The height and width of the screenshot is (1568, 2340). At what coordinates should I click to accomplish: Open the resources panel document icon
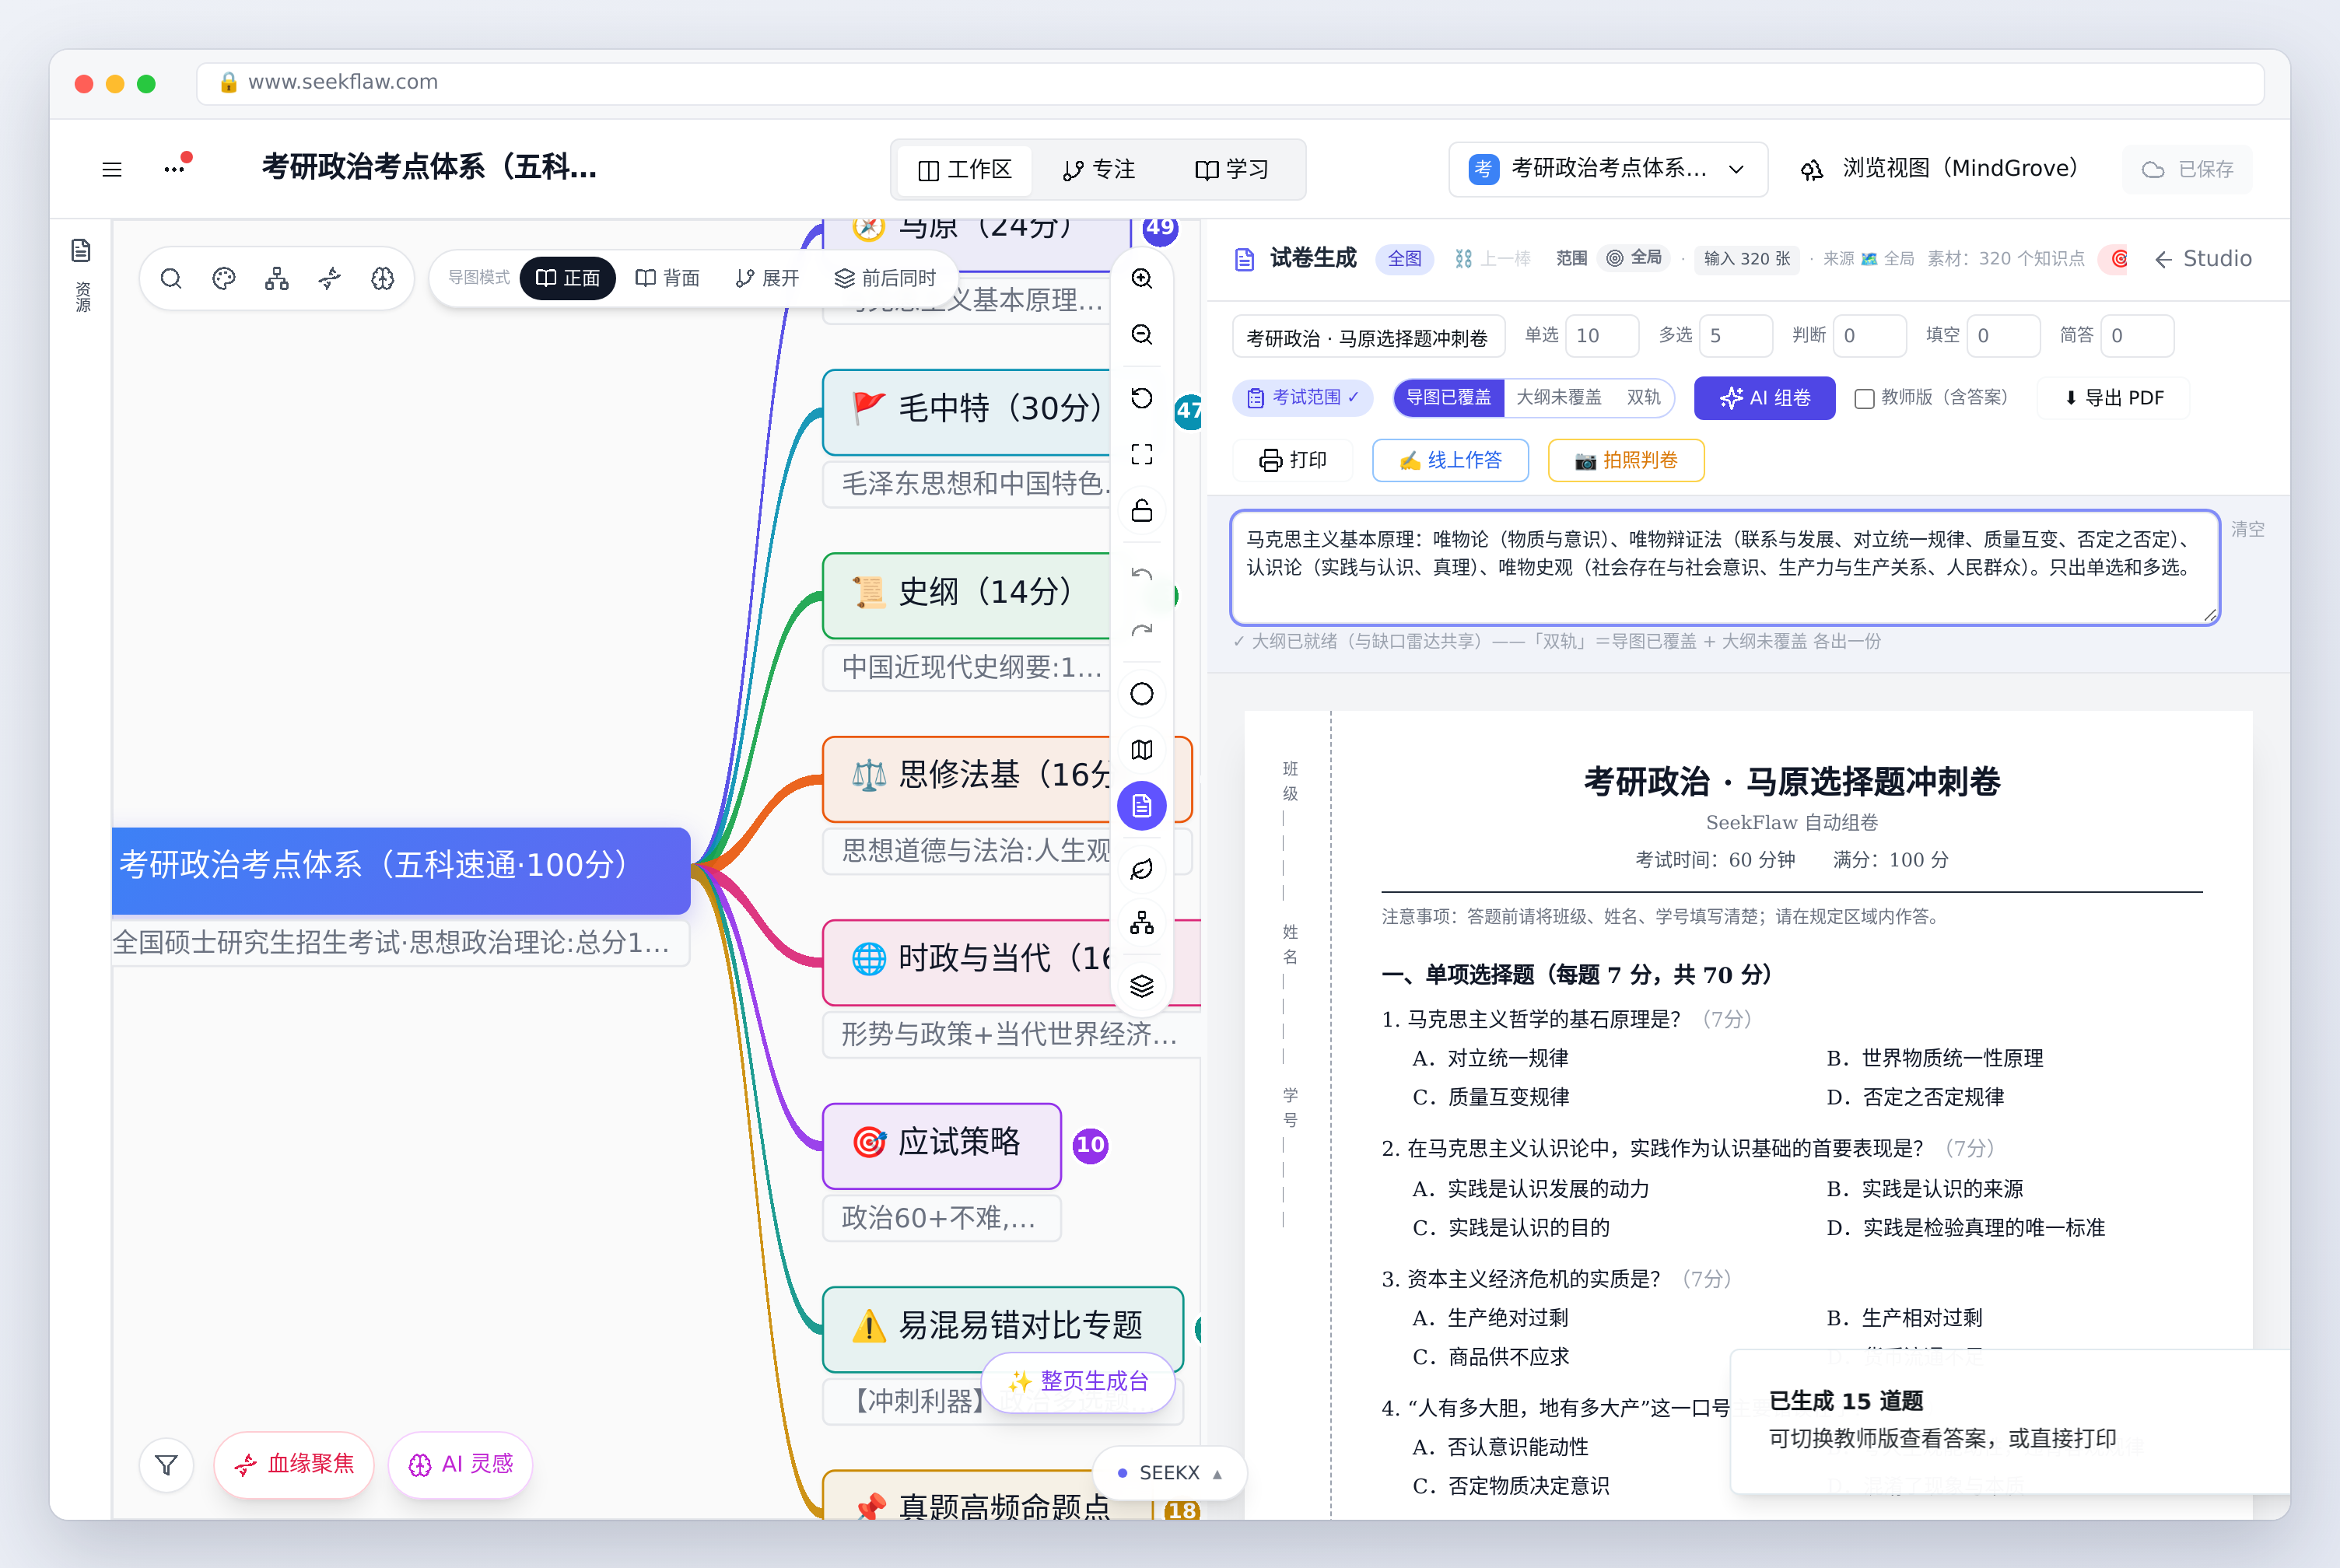pyautogui.click(x=81, y=250)
